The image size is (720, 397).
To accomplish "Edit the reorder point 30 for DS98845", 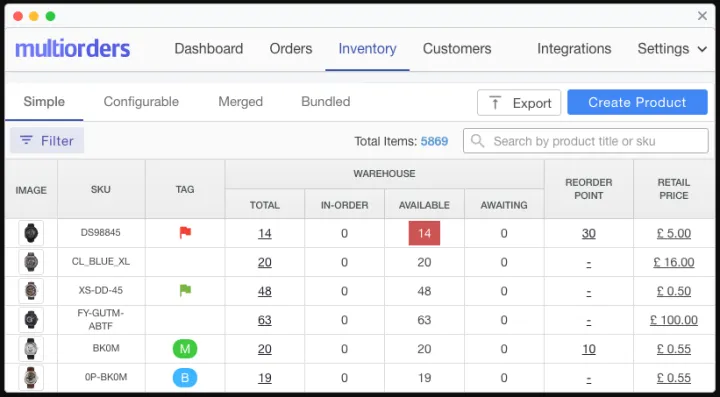I will point(589,233).
